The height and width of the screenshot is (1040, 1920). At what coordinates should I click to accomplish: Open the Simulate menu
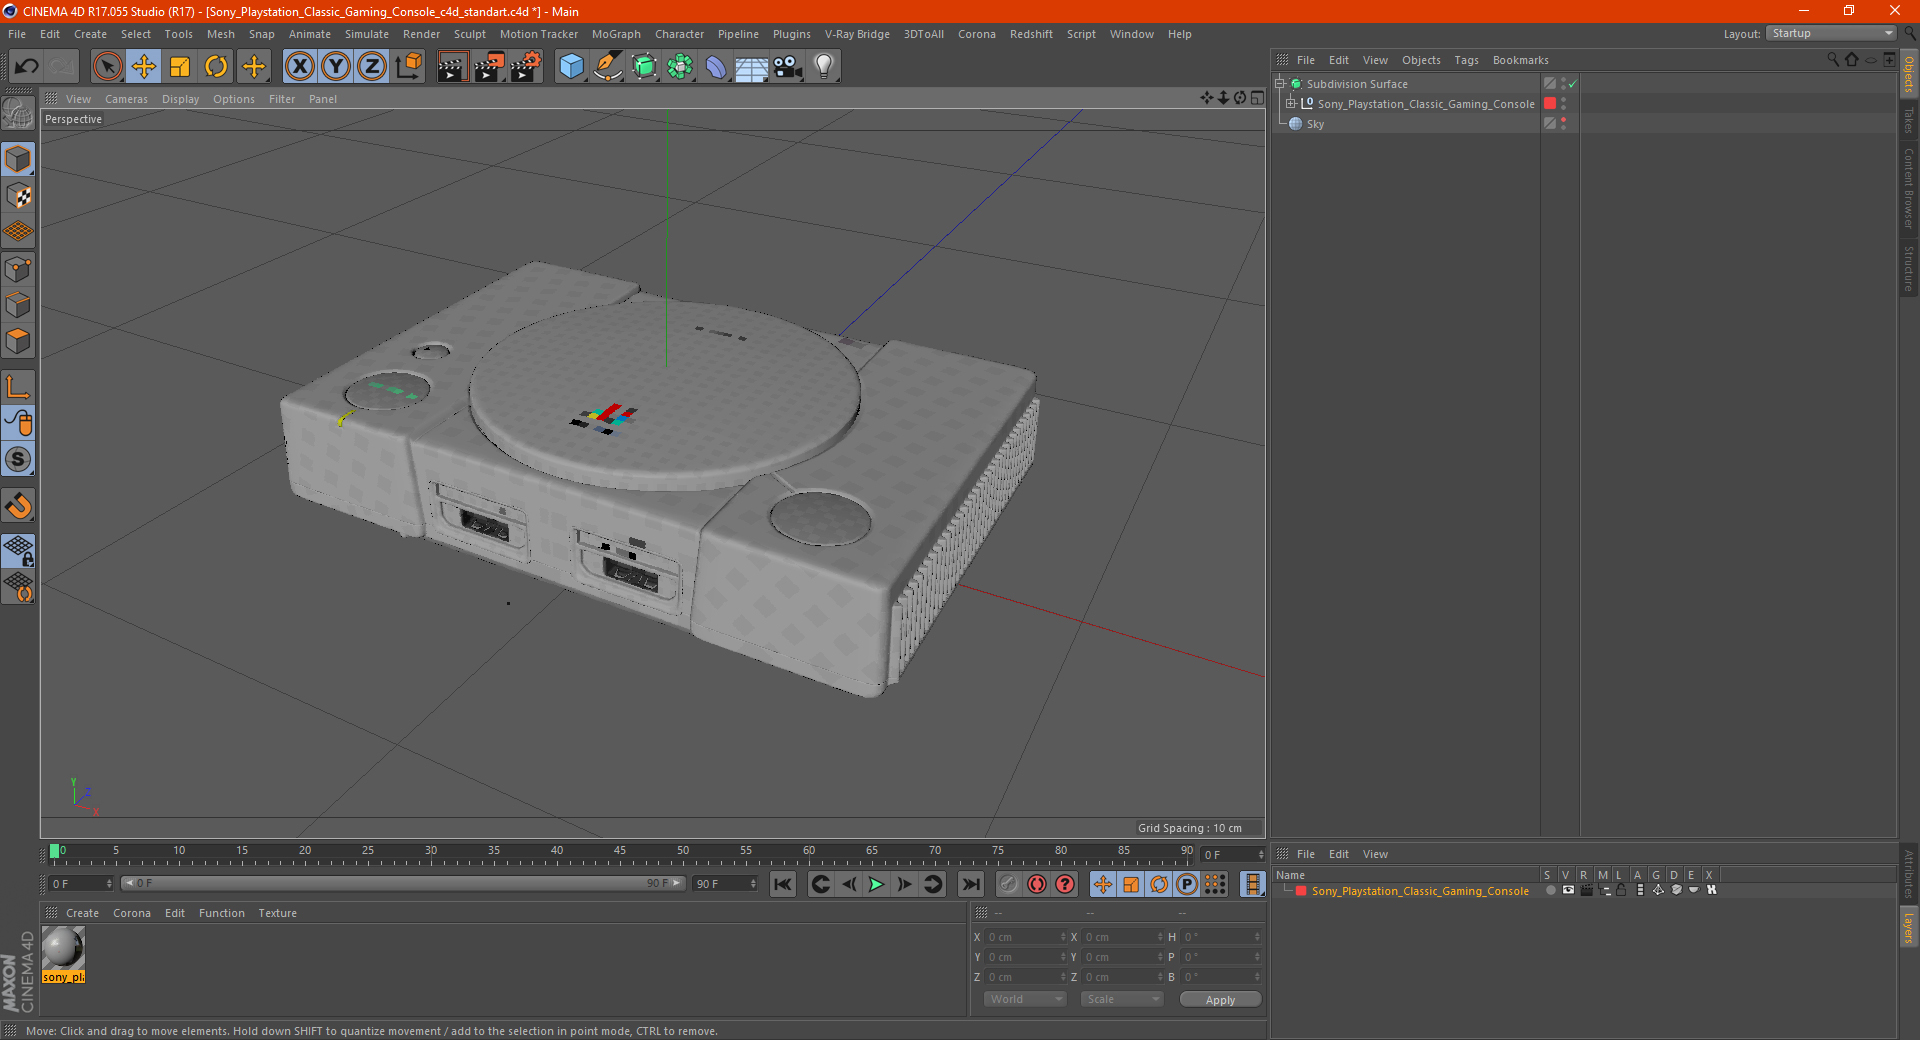367,34
